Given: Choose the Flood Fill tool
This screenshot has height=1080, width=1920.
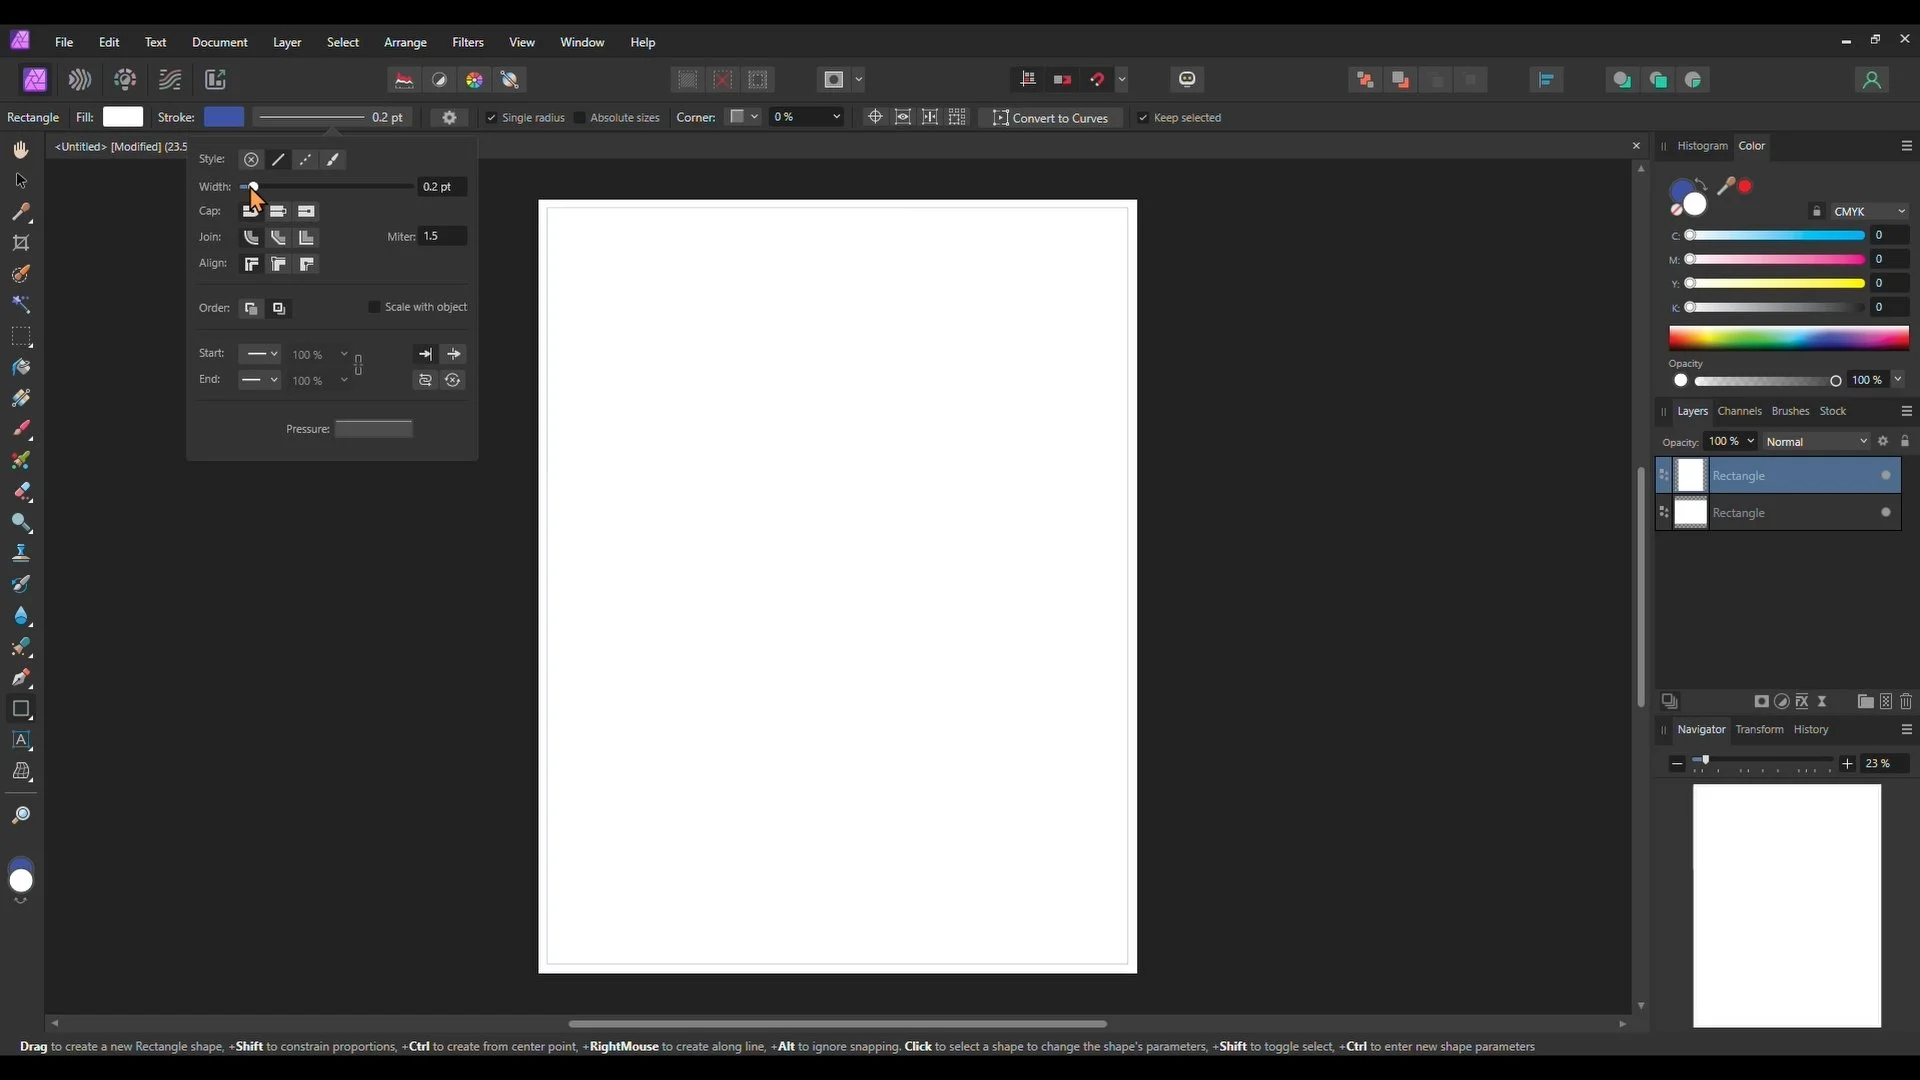Looking at the screenshot, I should point(21,367).
